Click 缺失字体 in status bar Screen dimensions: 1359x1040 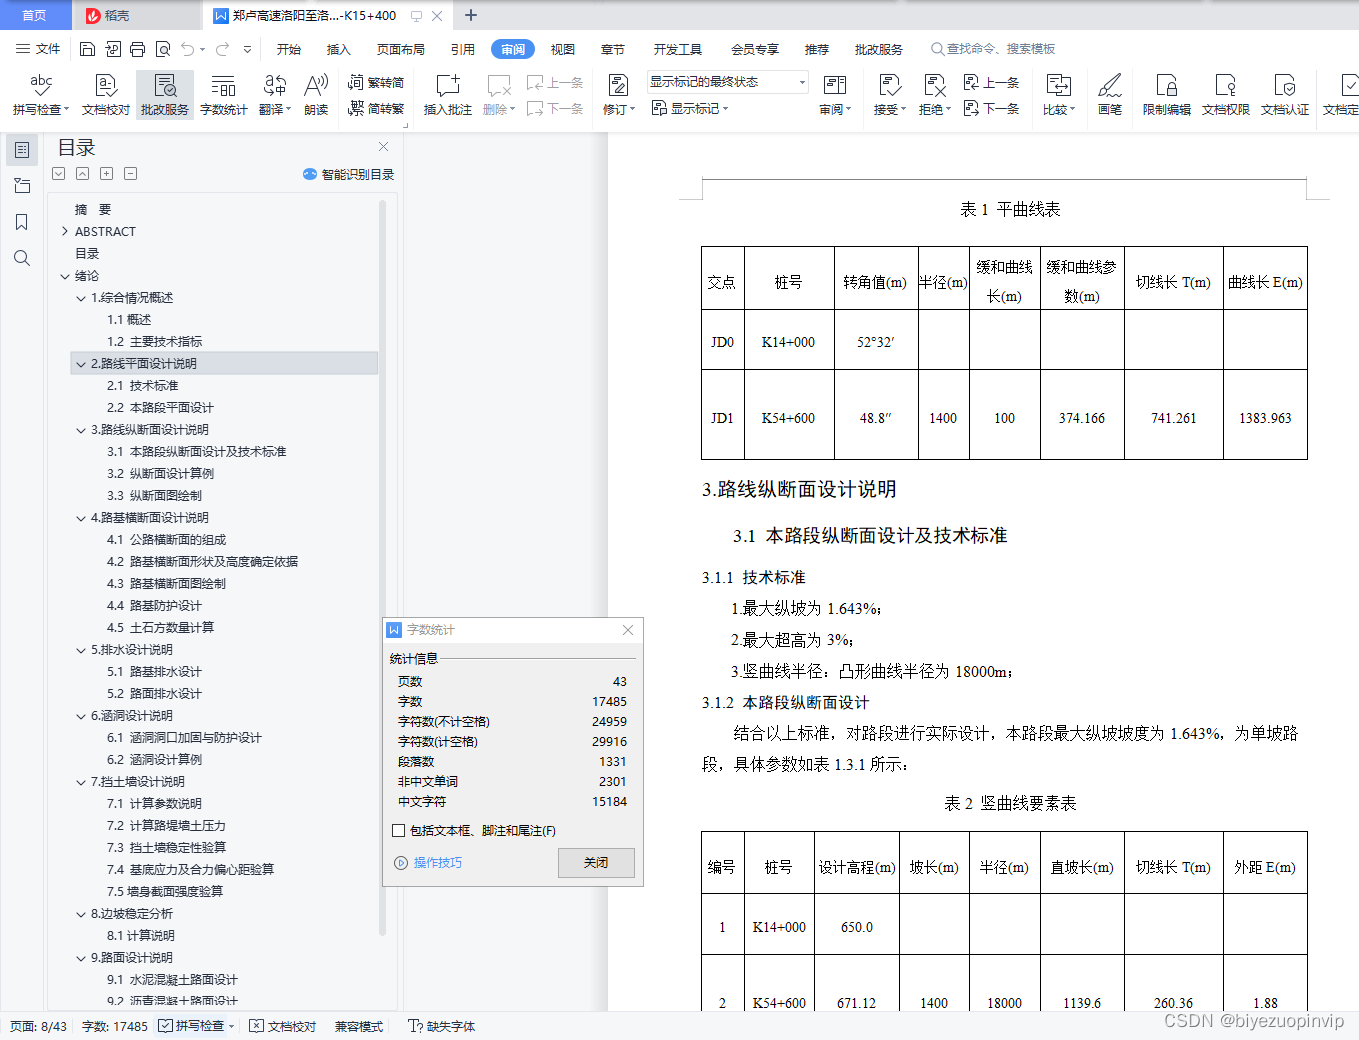[x=442, y=1026]
